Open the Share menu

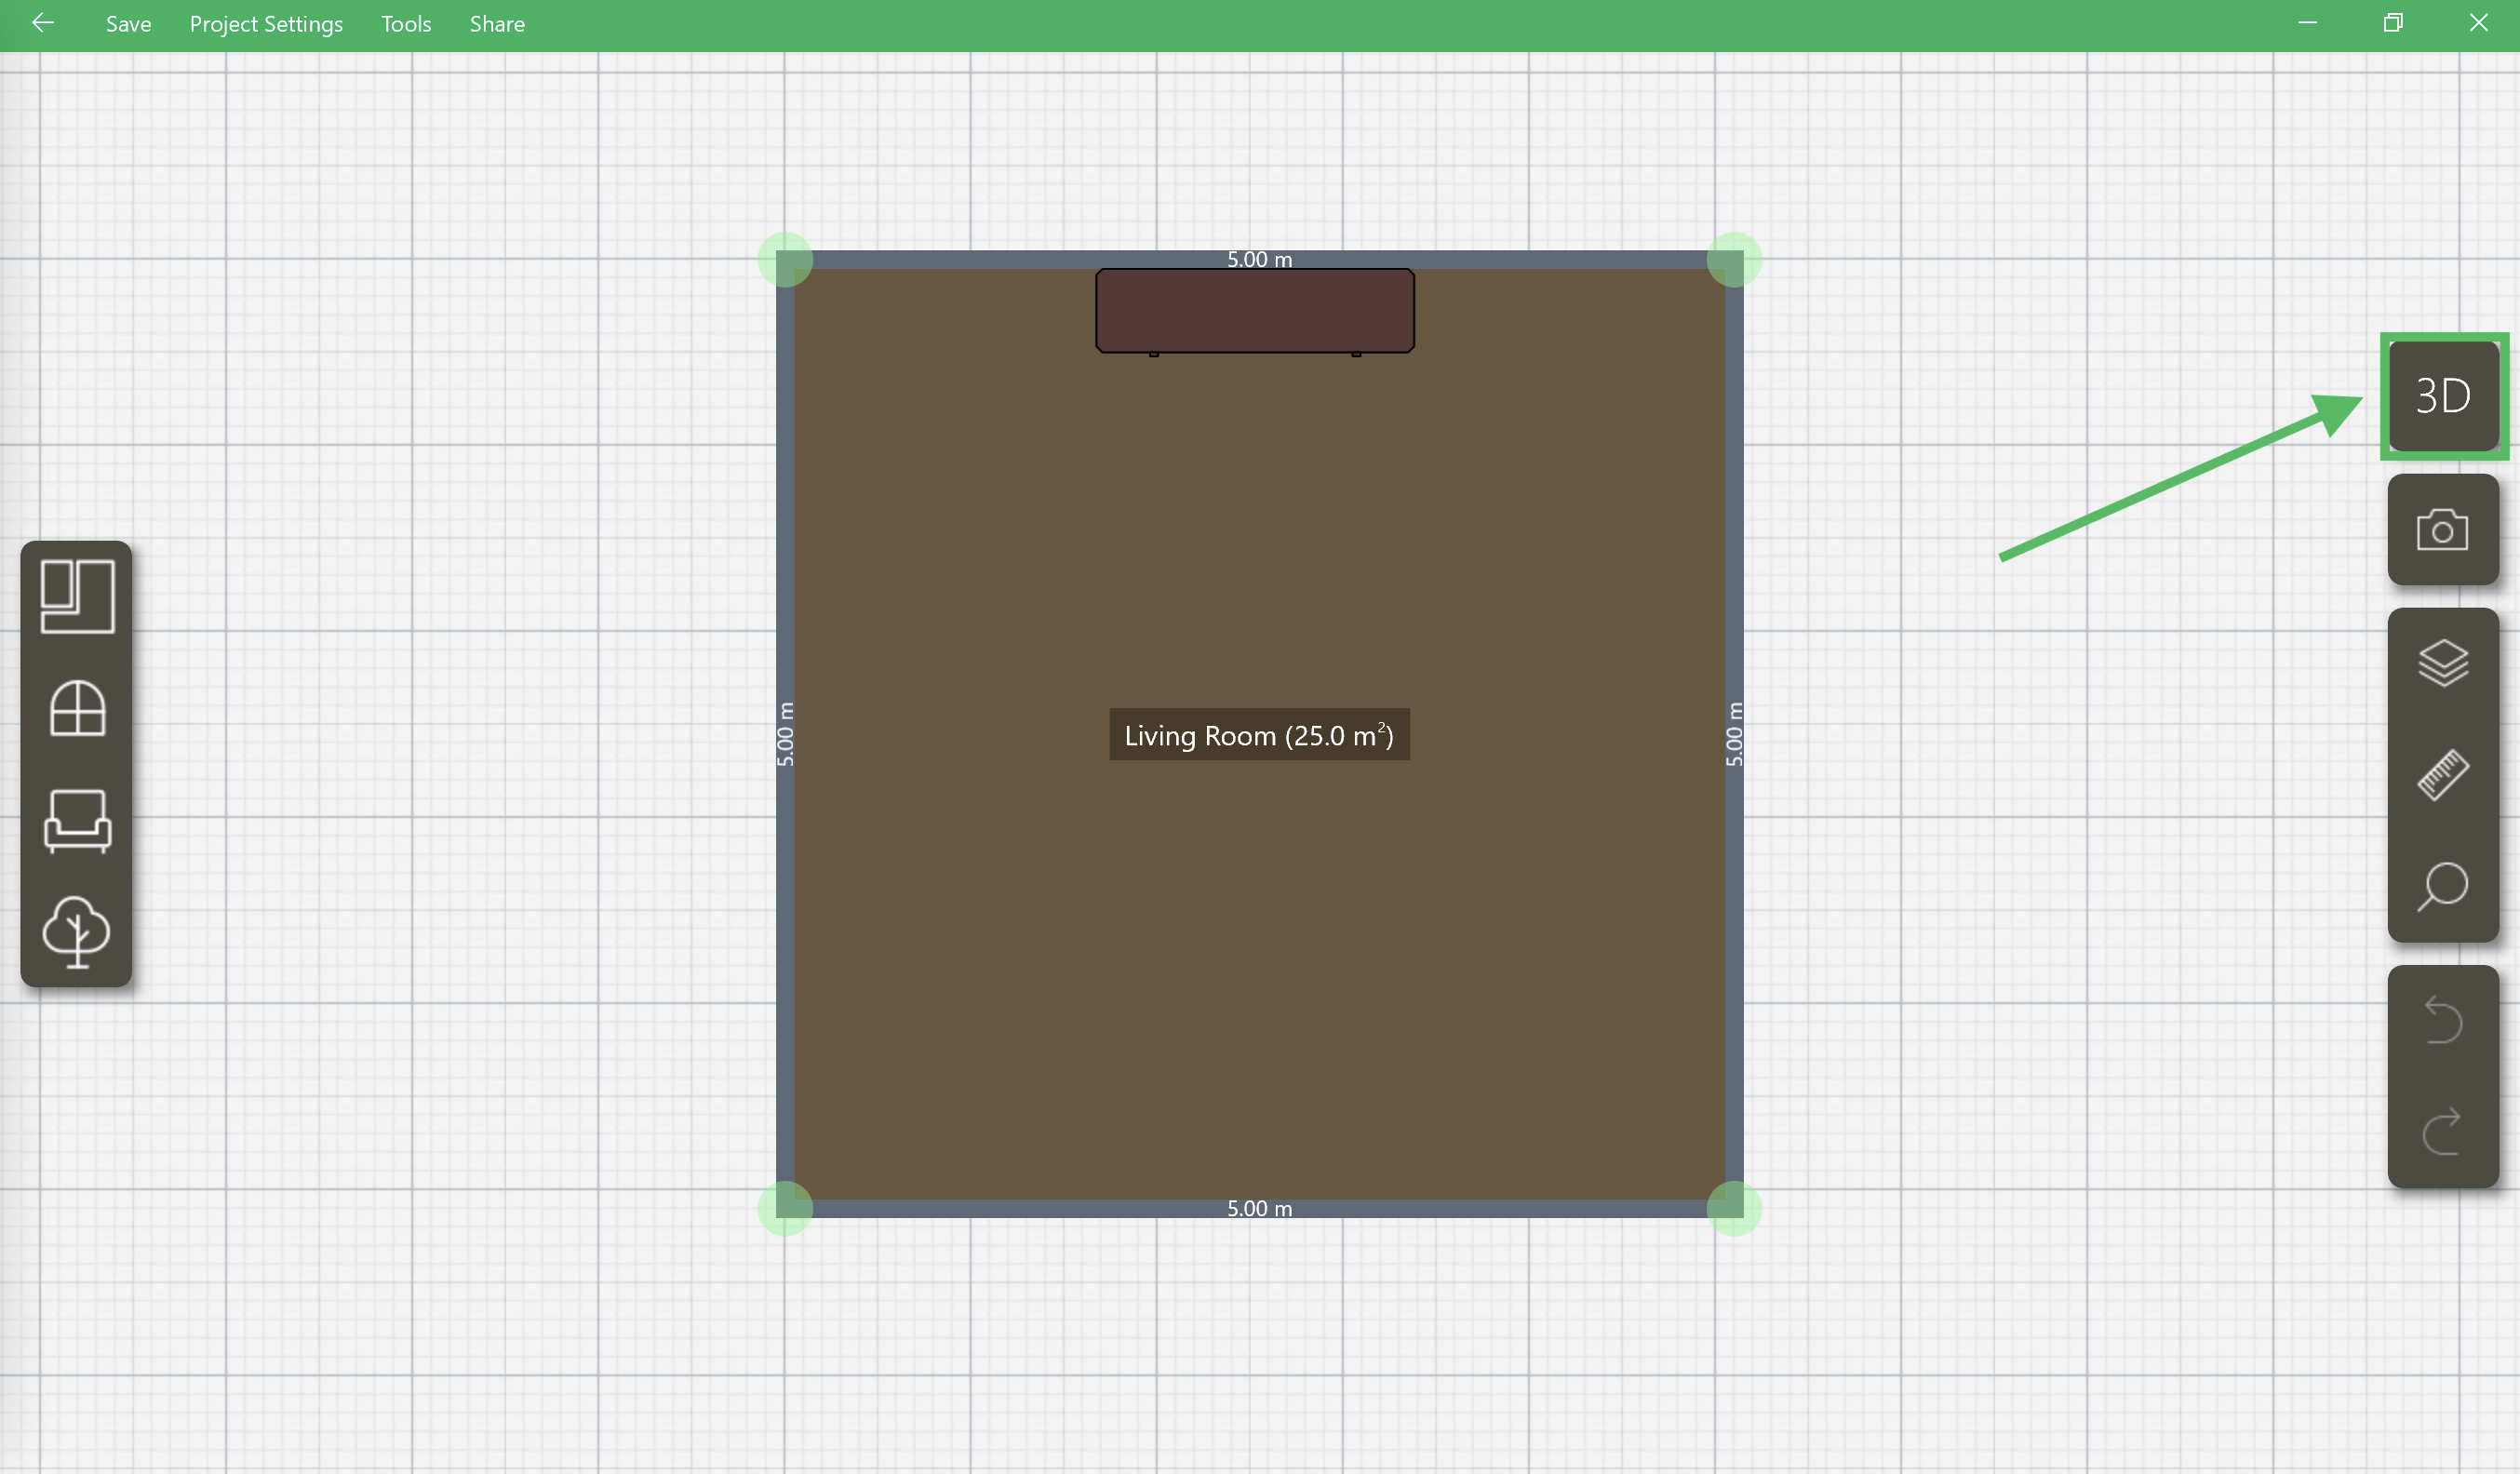coord(497,24)
